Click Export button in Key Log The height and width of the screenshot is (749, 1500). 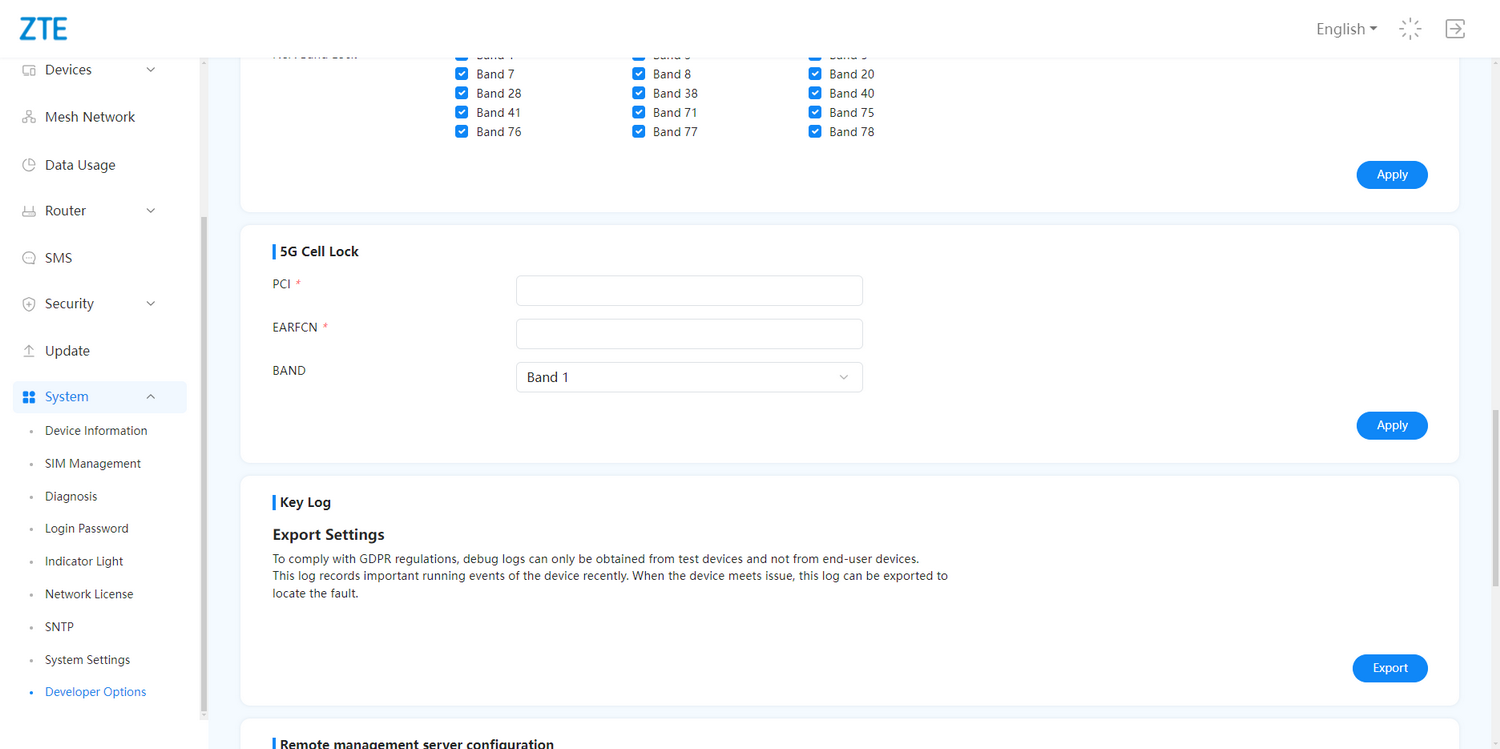(x=1390, y=668)
